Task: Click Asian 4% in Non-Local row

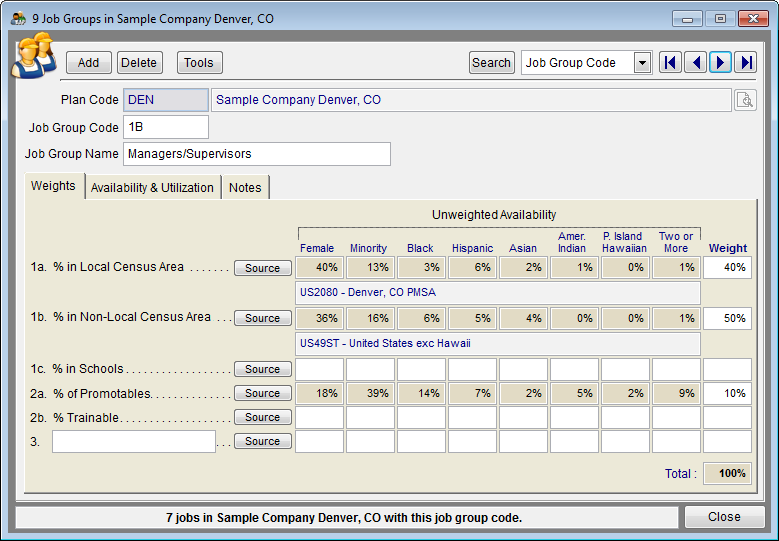Action: coord(523,318)
